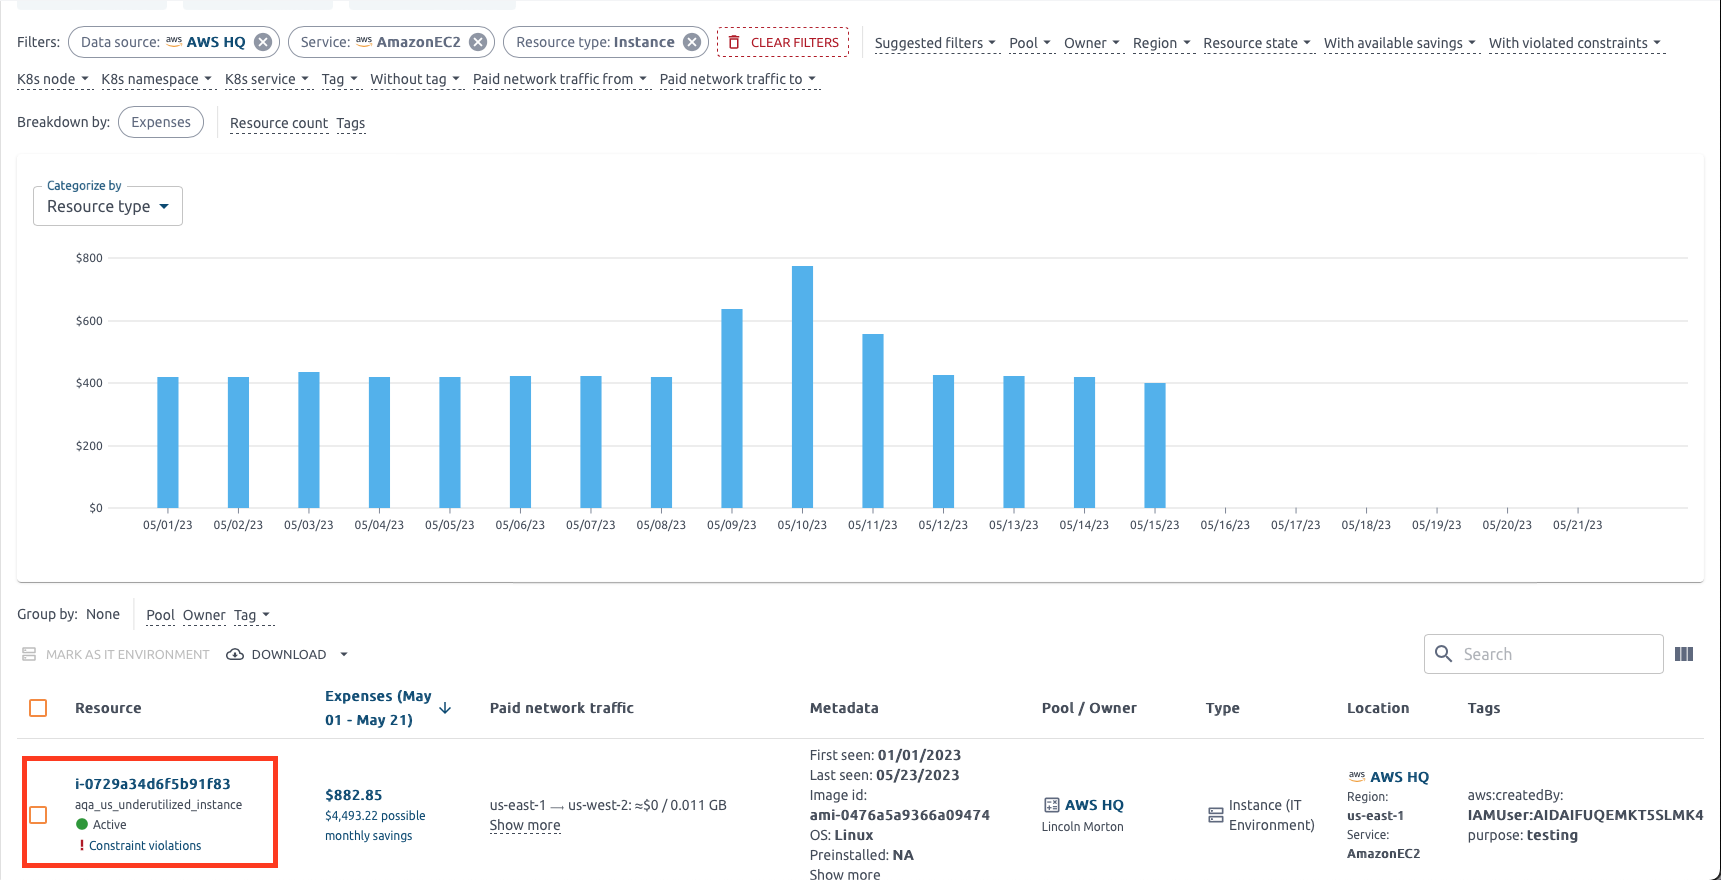
Task: Click into the Search input field
Action: (1555, 654)
